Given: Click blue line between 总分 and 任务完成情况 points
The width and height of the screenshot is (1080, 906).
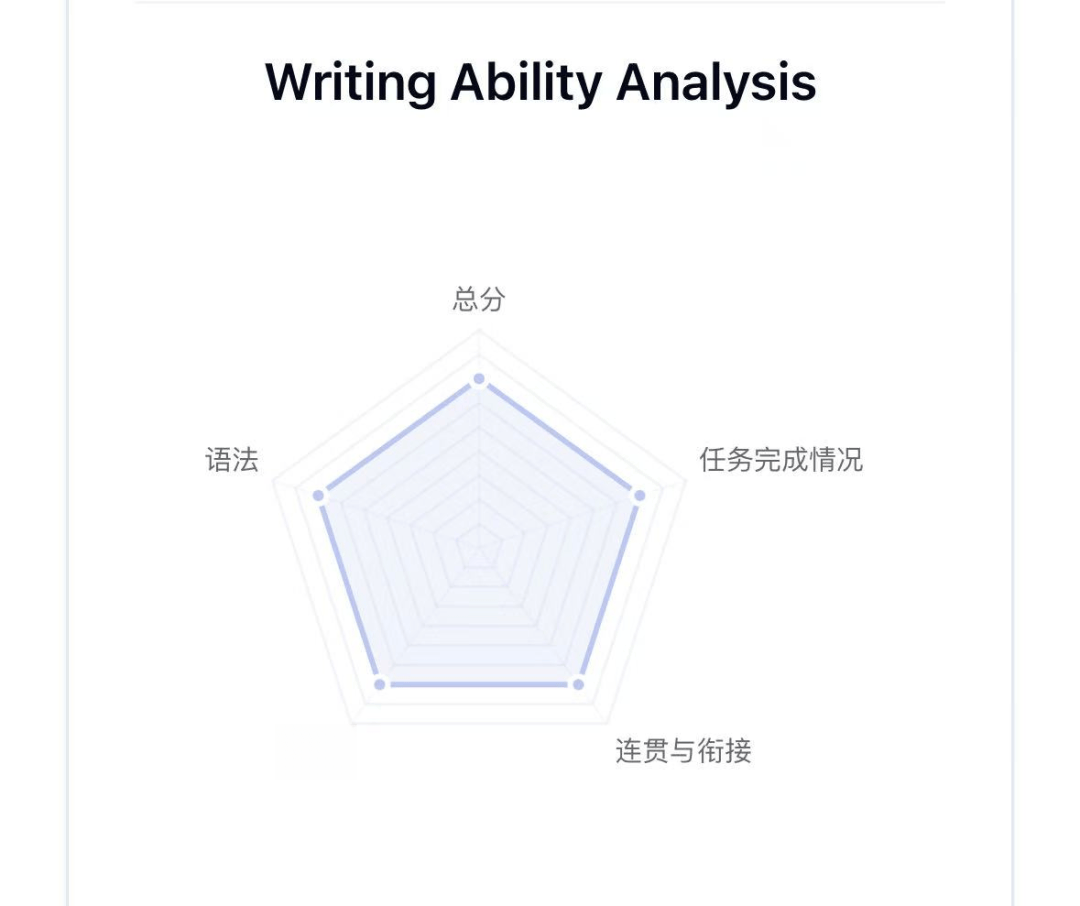Looking at the screenshot, I should [559, 437].
